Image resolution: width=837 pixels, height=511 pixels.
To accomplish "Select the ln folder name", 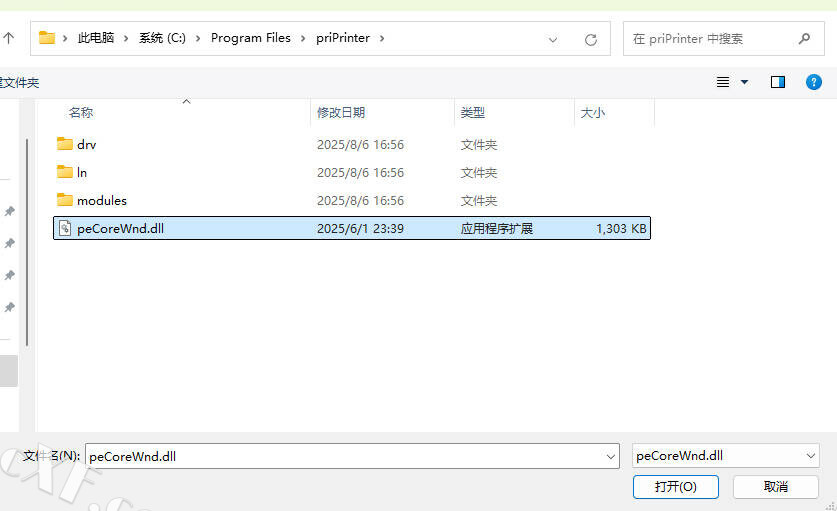I will tap(82, 172).
